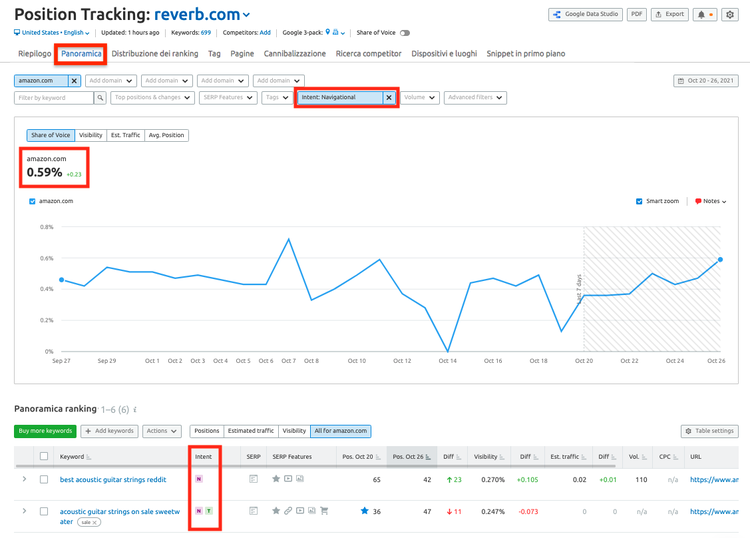The image size is (750, 538).
Task: Open the Actions dropdown
Action: tap(162, 431)
